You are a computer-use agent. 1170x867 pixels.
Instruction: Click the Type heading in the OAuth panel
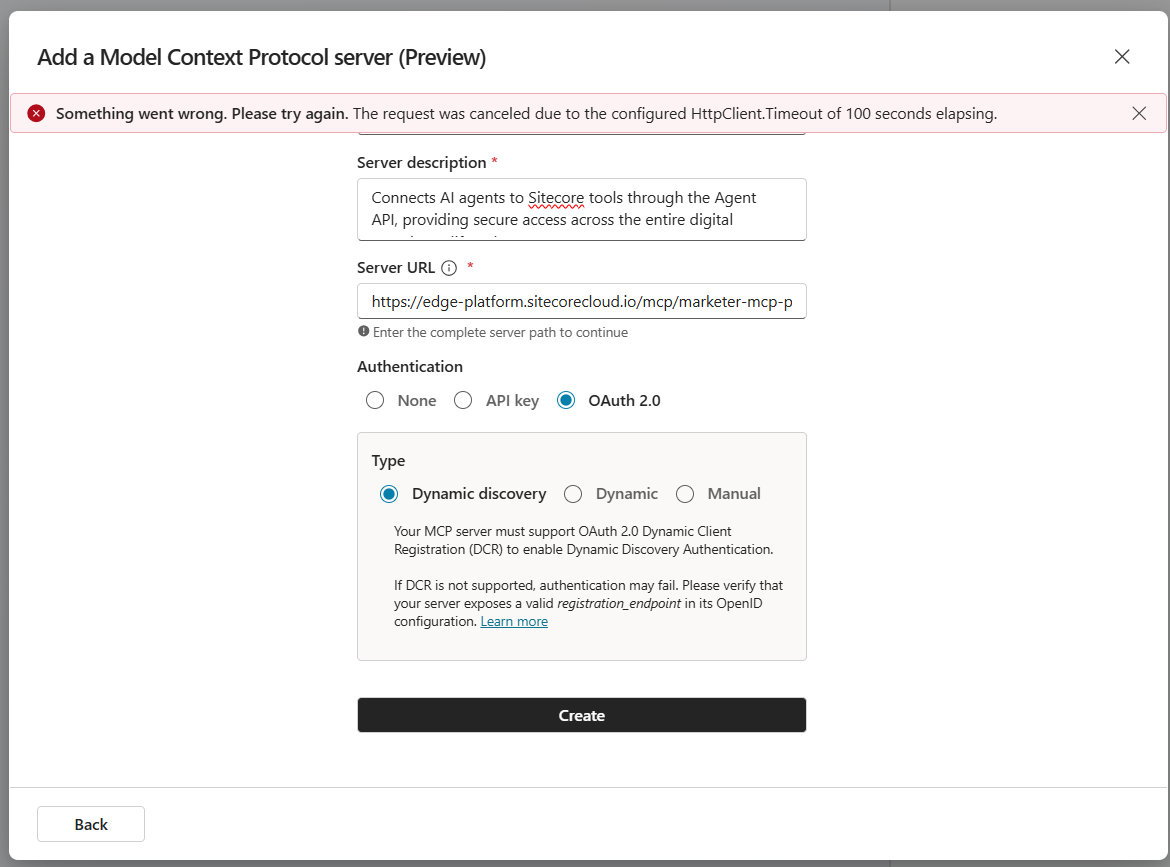tap(388, 461)
